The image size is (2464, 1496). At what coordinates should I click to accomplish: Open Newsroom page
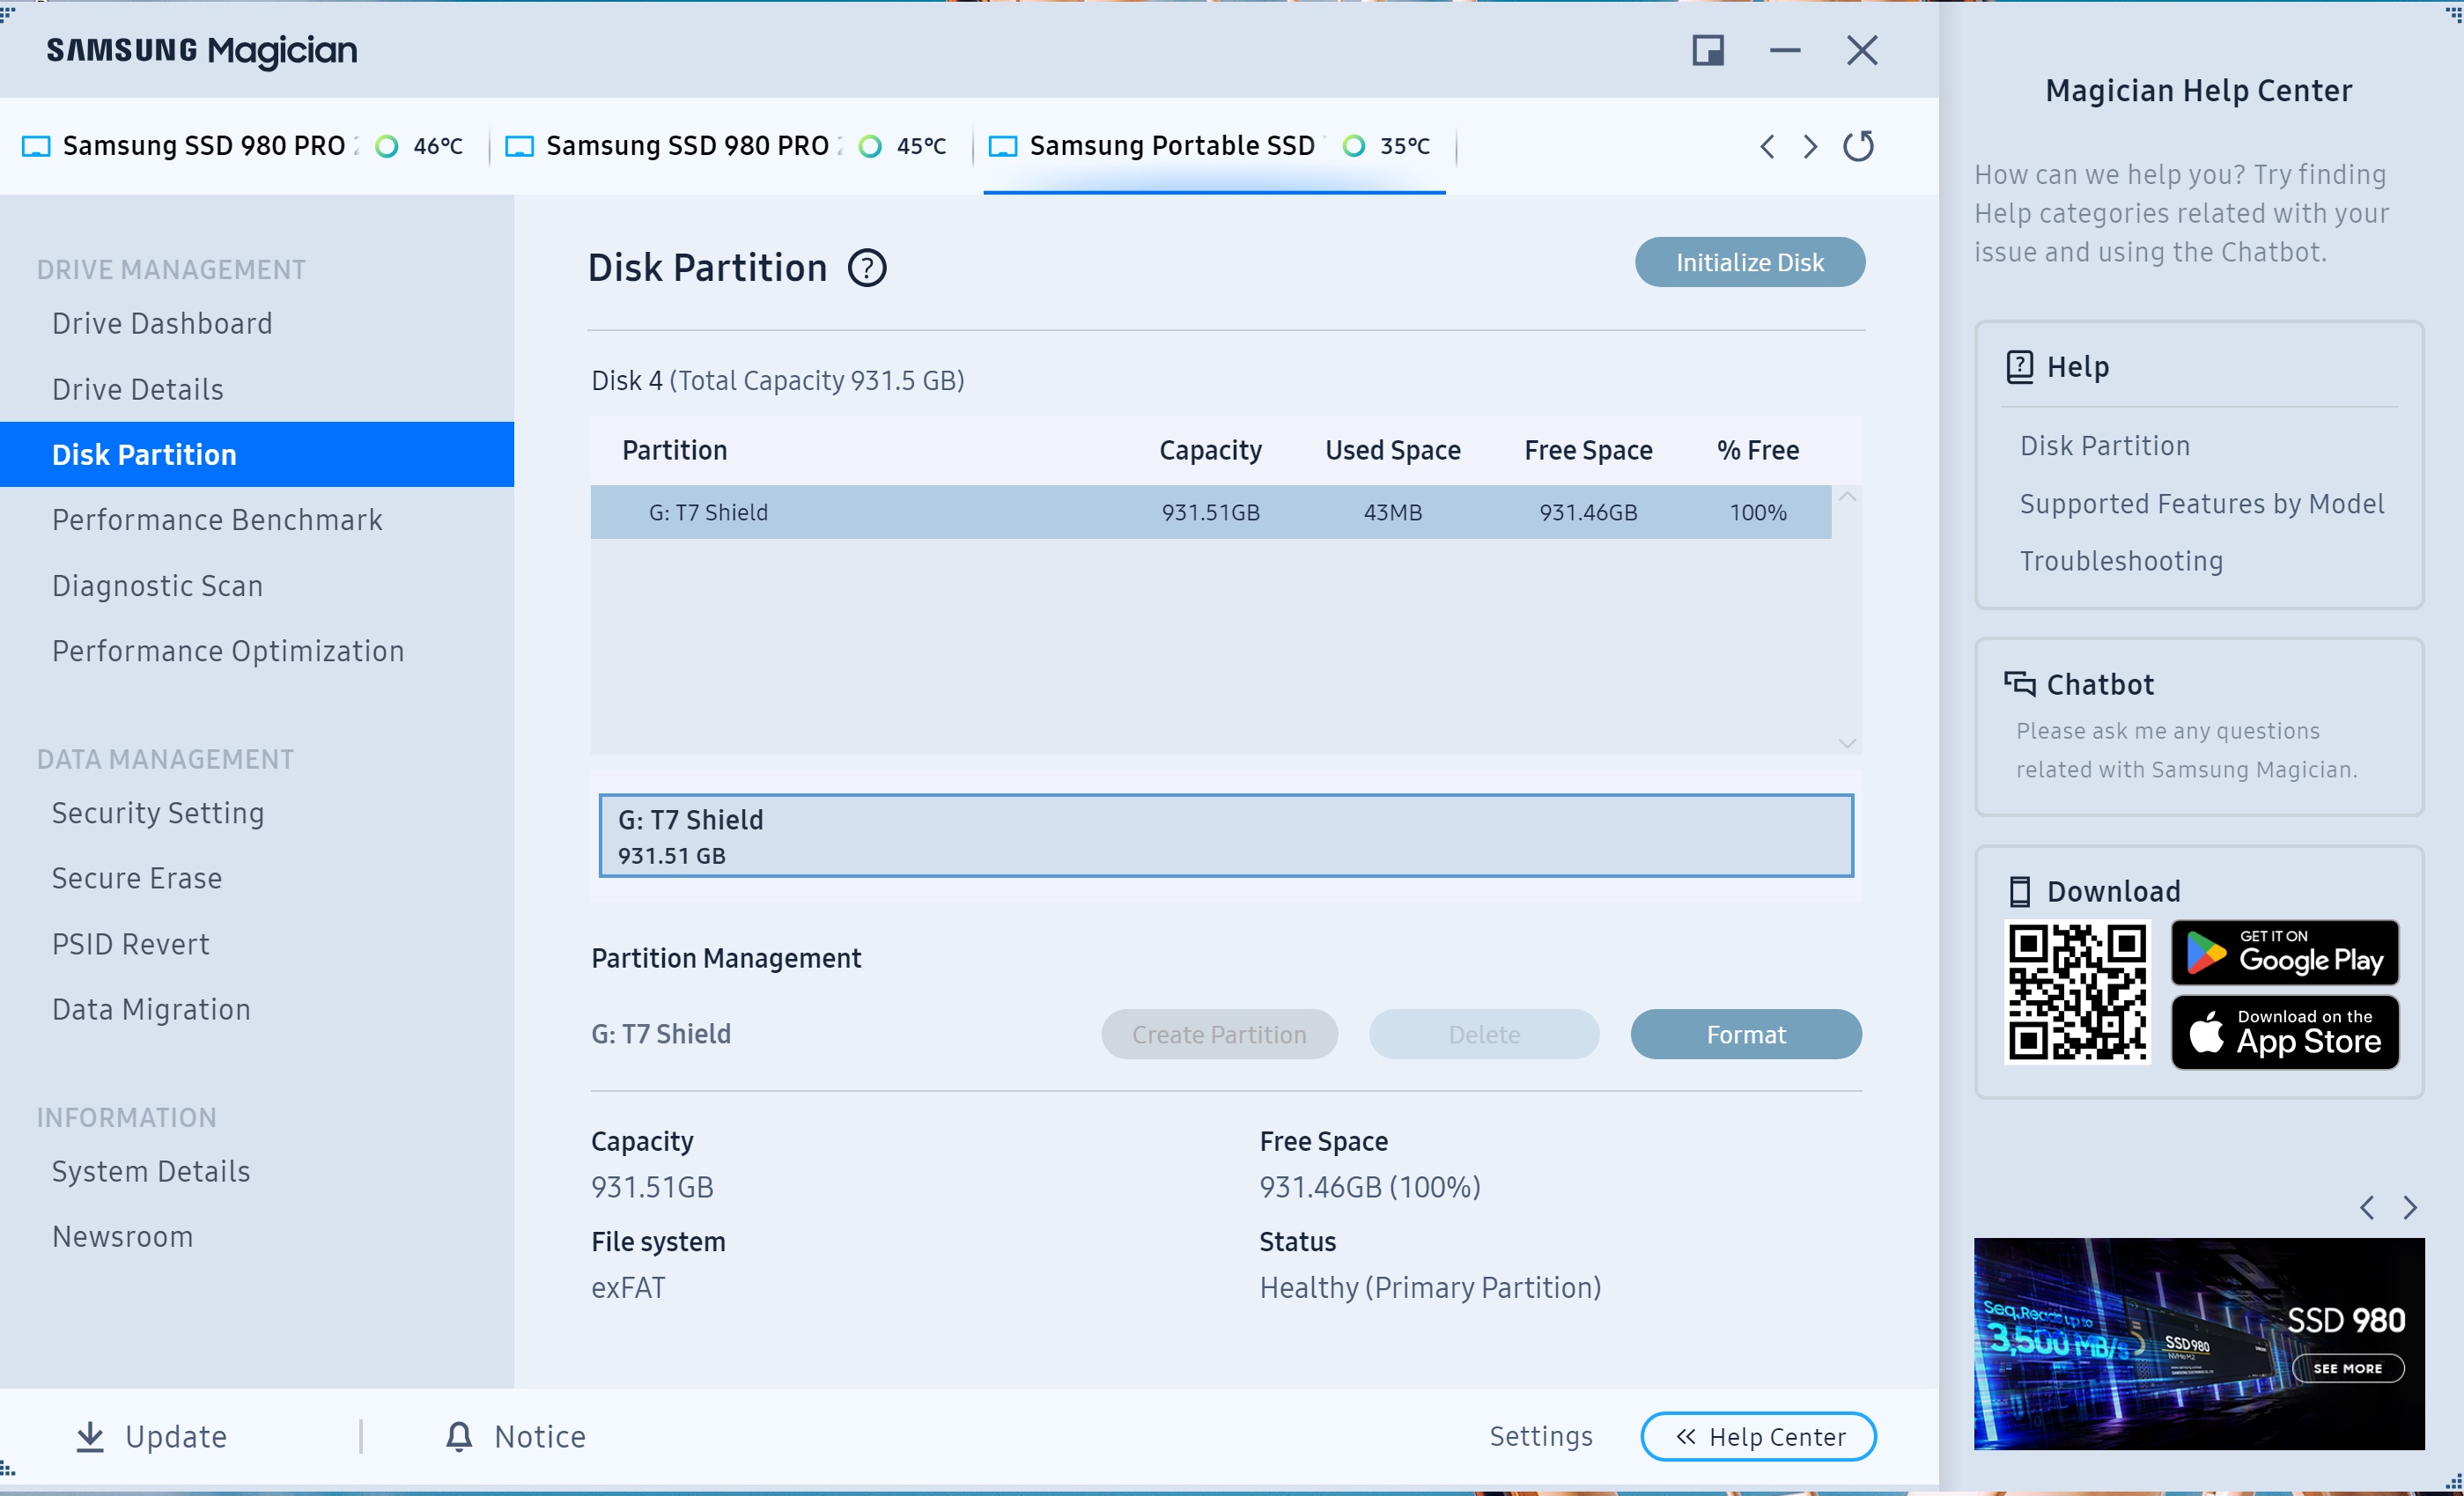[122, 1237]
